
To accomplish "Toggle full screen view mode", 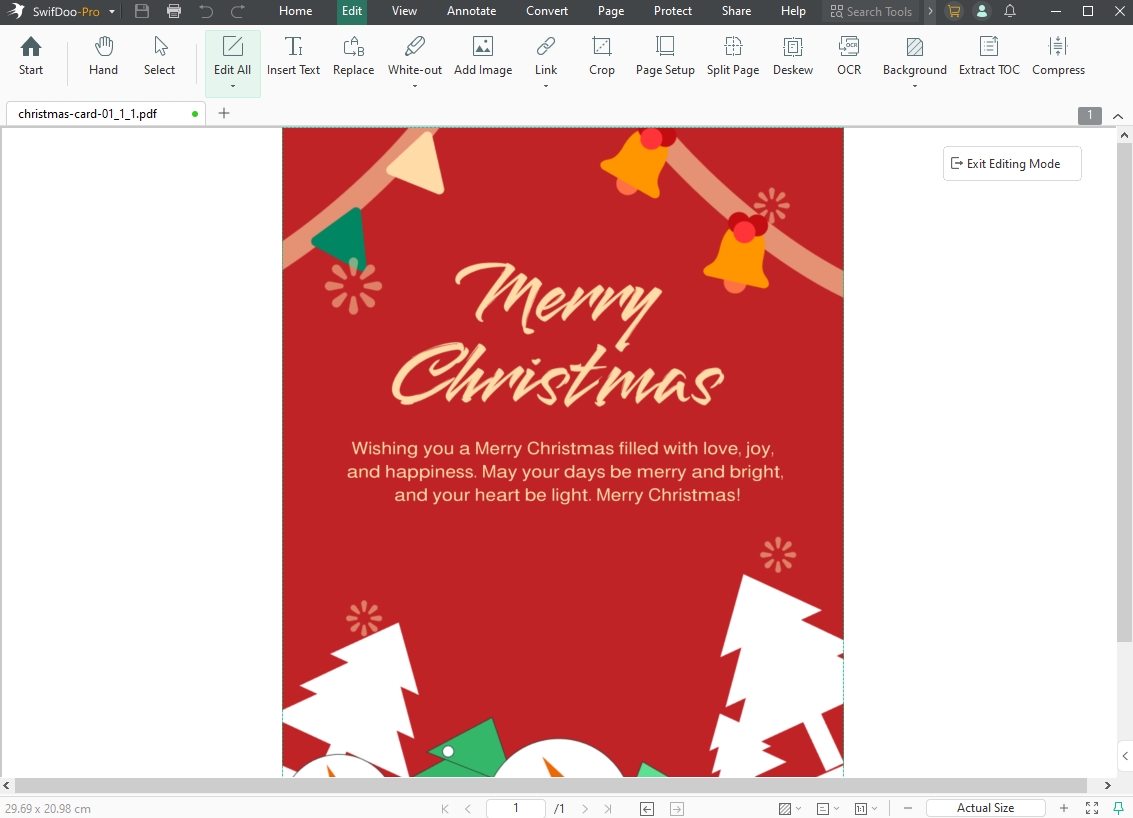I will point(1091,807).
